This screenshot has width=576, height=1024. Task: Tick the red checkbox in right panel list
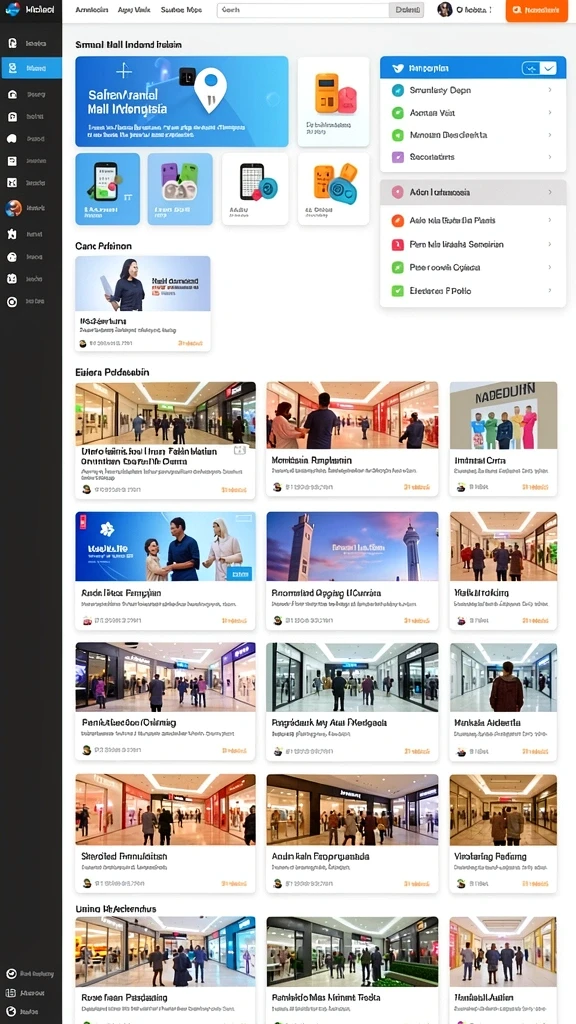coord(397,244)
